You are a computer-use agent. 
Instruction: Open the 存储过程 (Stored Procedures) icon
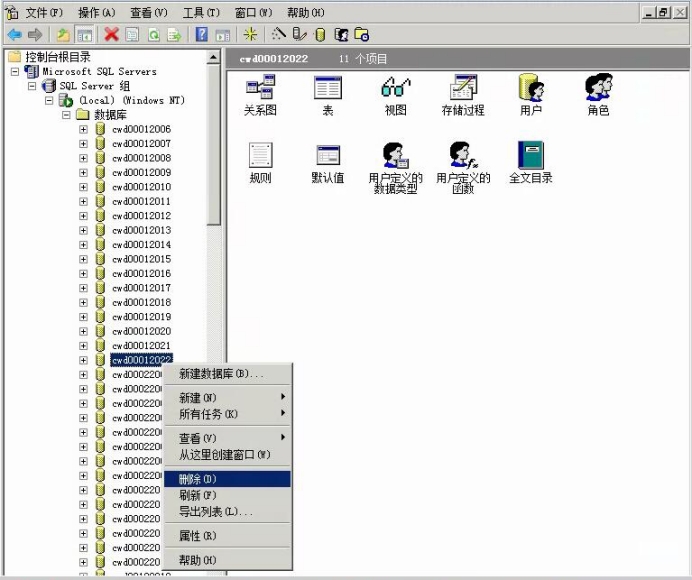[x=463, y=89]
